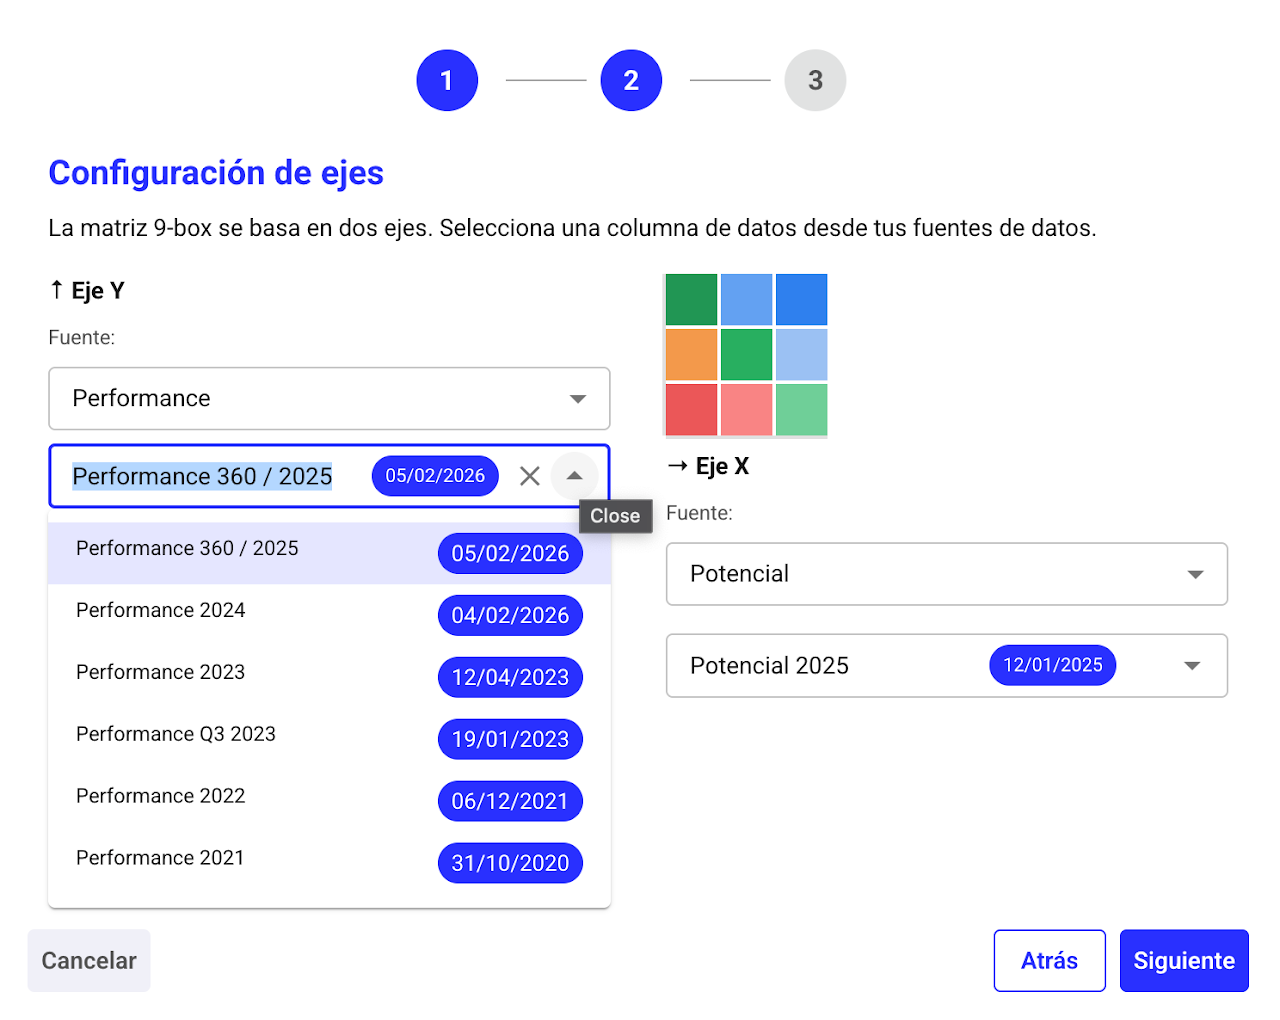Click the red bottom-left matrix cell
1280x1020 pixels.
click(691, 410)
